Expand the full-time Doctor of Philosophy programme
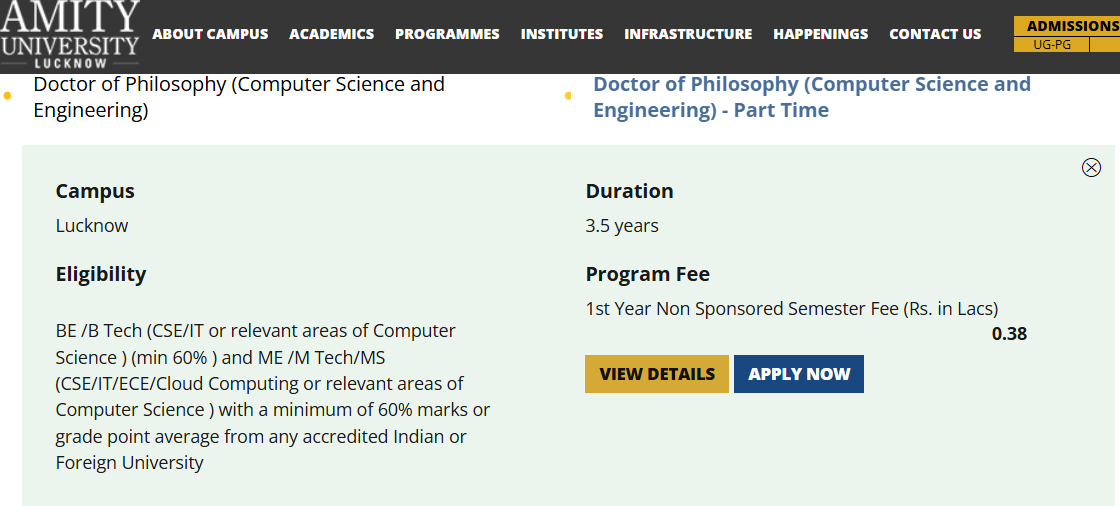This screenshot has height=506, width=1120. coord(238,97)
